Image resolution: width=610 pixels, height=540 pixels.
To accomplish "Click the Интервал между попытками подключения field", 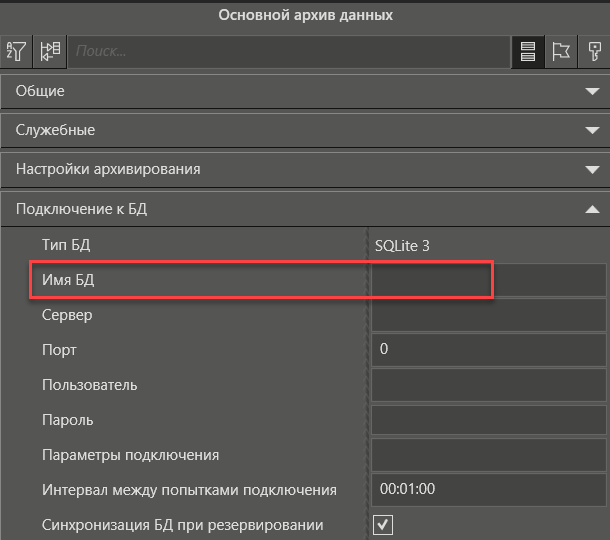I will pyautogui.click(x=489, y=489).
